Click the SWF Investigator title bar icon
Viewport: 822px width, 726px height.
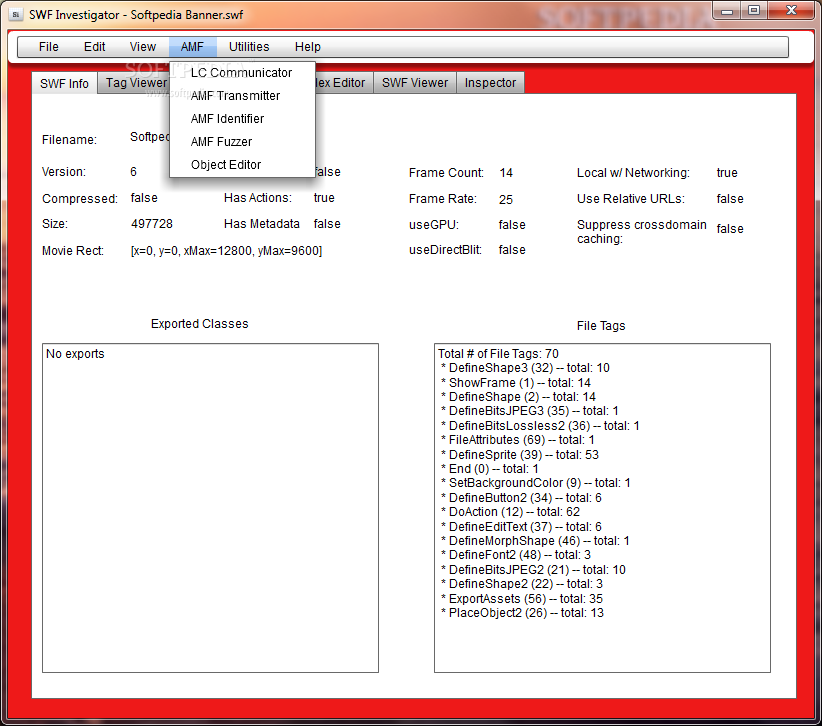pyautogui.click(x=16, y=15)
